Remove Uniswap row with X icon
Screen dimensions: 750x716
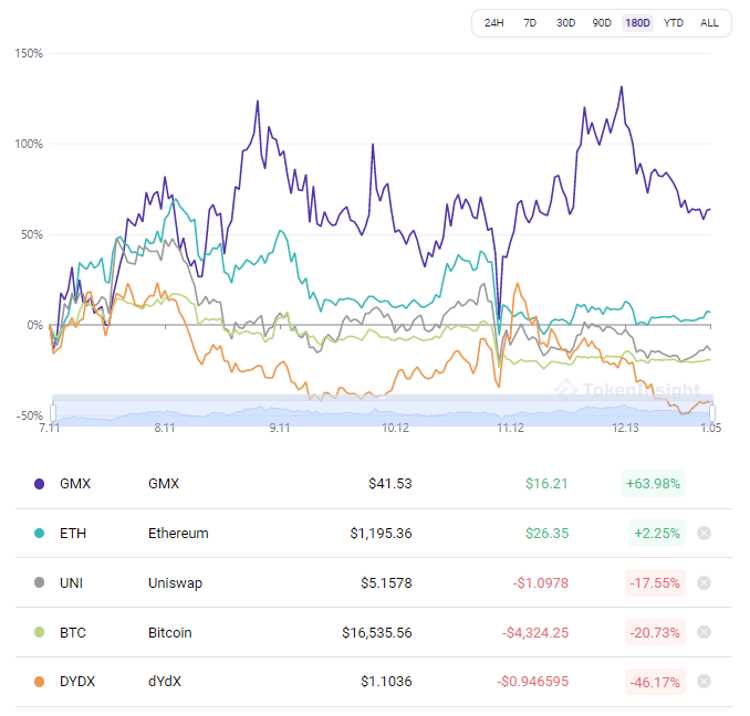(704, 582)
